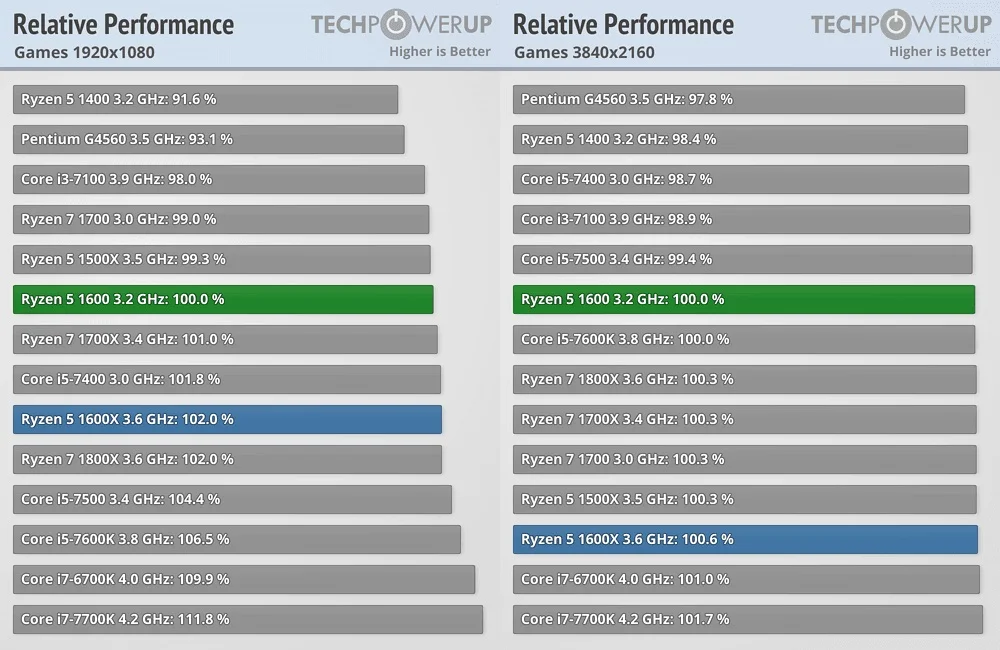The image size is (1000, 650).
Task: Click the Games 3840x2160 subtitle
Action: click(x=584, y=52)
